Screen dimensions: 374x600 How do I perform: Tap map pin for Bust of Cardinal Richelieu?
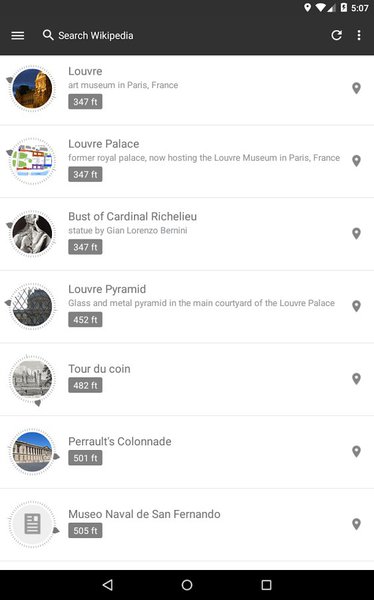(356, 233)
